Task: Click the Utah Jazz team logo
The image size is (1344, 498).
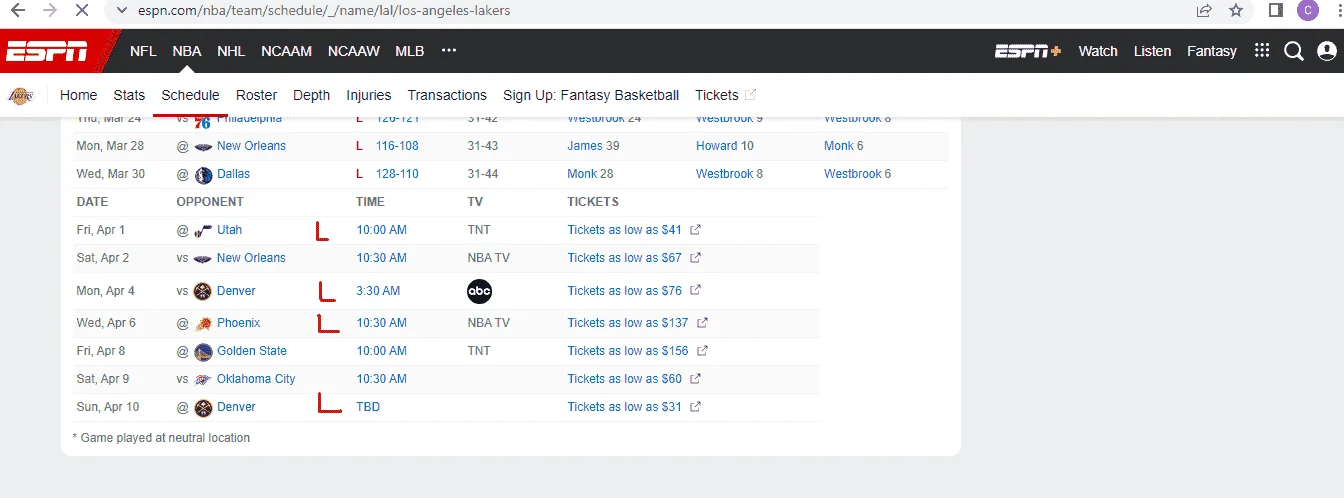Action: pos(203,230)
